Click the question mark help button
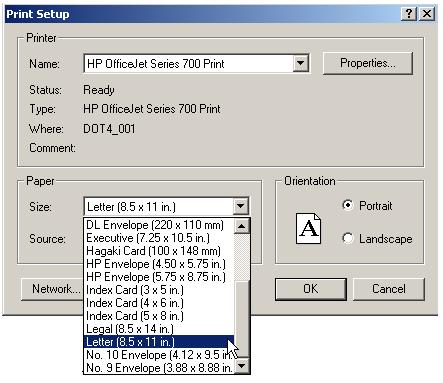The height and width of the screenshot is (383, 443). click(x=409, y=14)
